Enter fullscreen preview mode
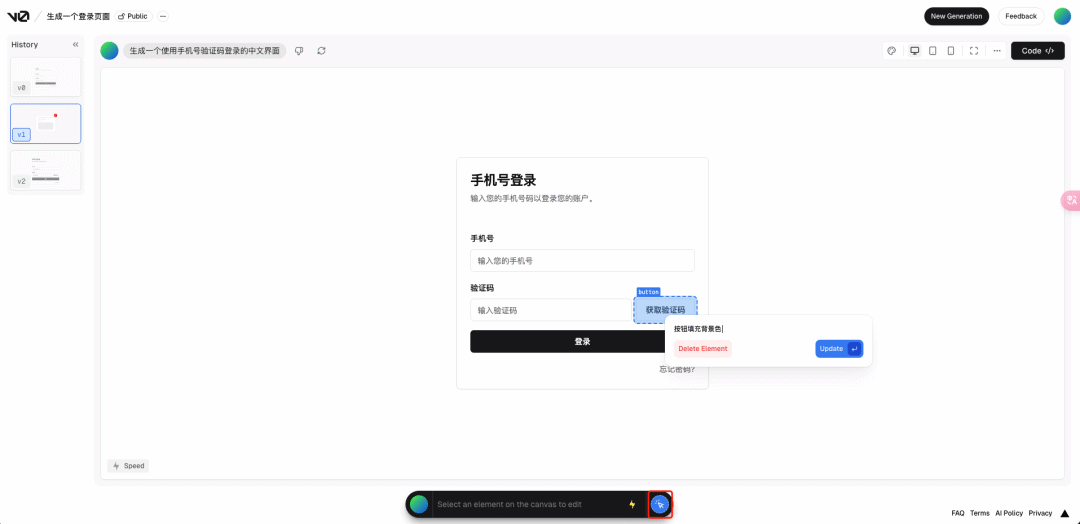Image resolution: width=1080 pixels, height=524 pixels. pos(974,51)
